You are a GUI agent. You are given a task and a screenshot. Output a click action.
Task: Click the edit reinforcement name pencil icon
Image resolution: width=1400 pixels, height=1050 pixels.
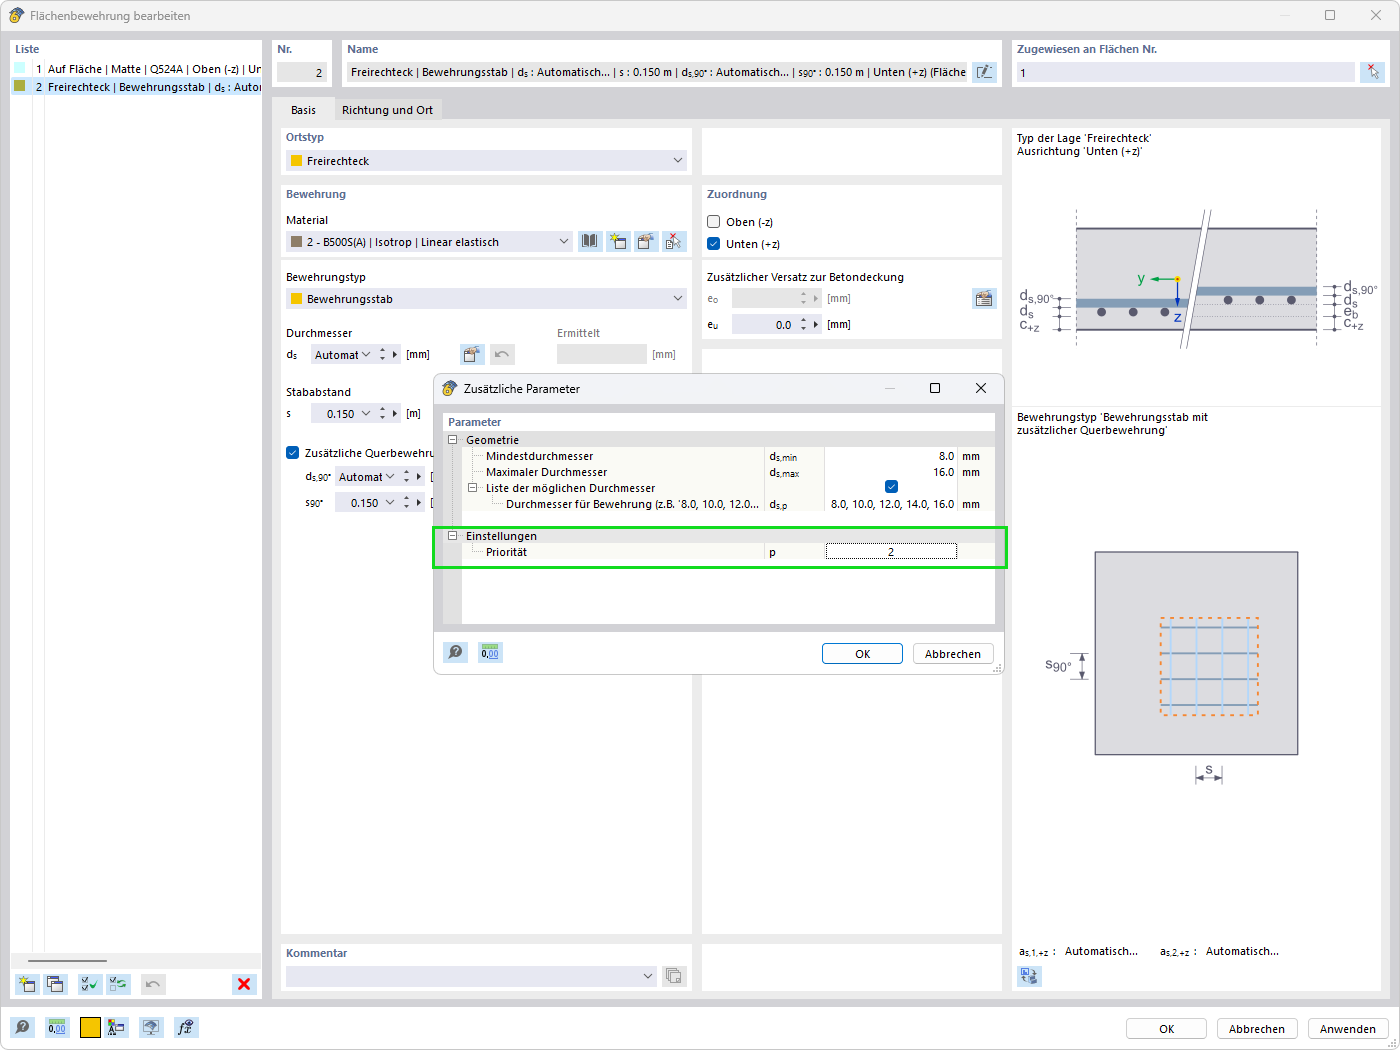pyautogui.click(x=984, y=71)
